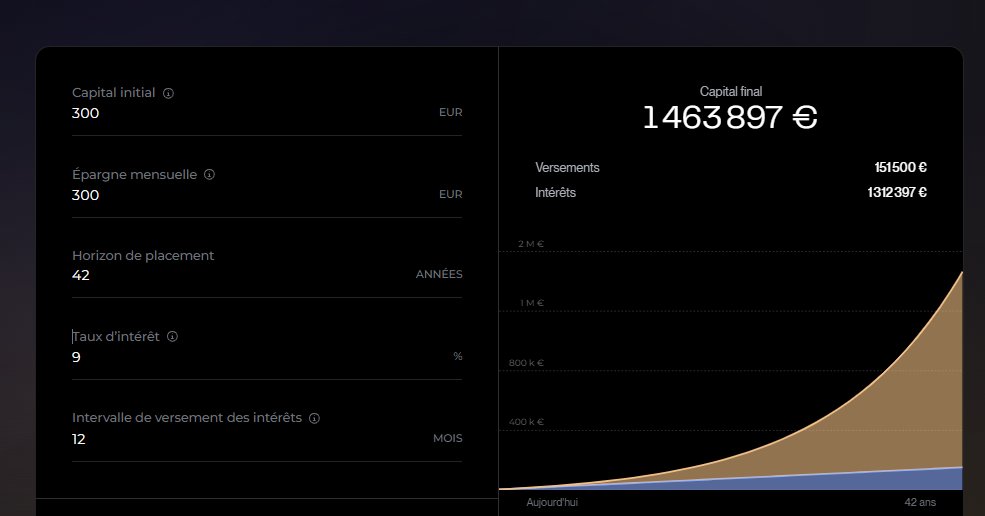Select the Intérêts amount 1 312 397 €
The height and width of the screenshot is (516, 985).
point(897,192)
